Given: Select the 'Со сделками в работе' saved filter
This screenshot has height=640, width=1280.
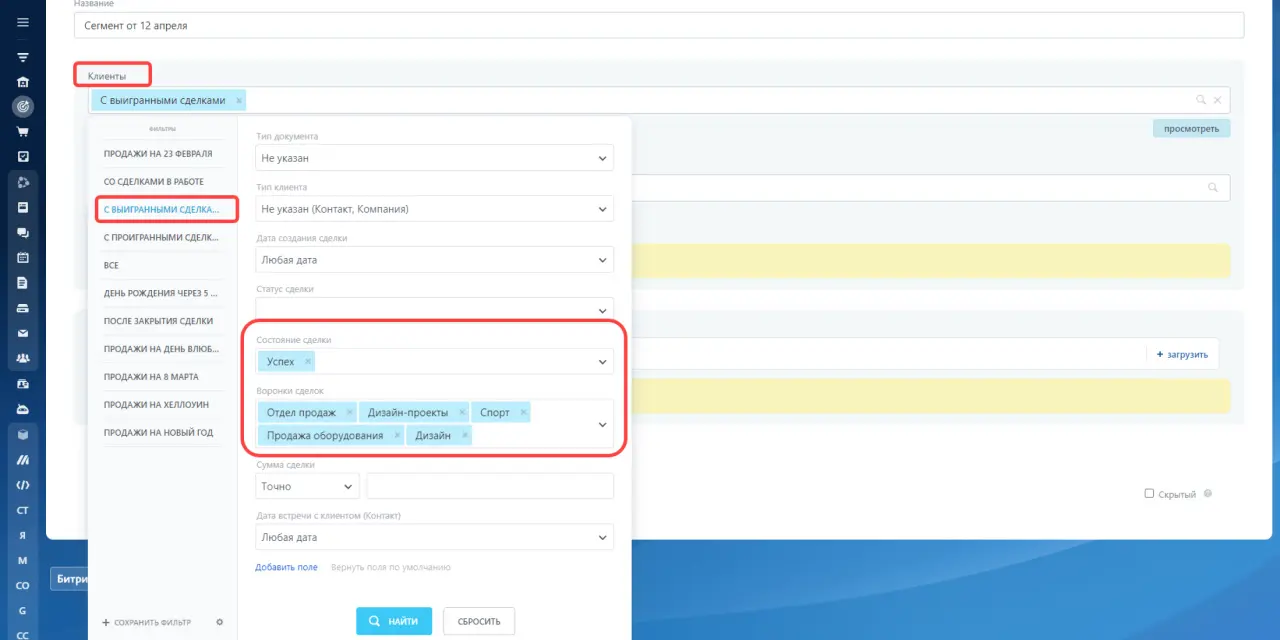Looking at the screenshot, I should 154,182.
